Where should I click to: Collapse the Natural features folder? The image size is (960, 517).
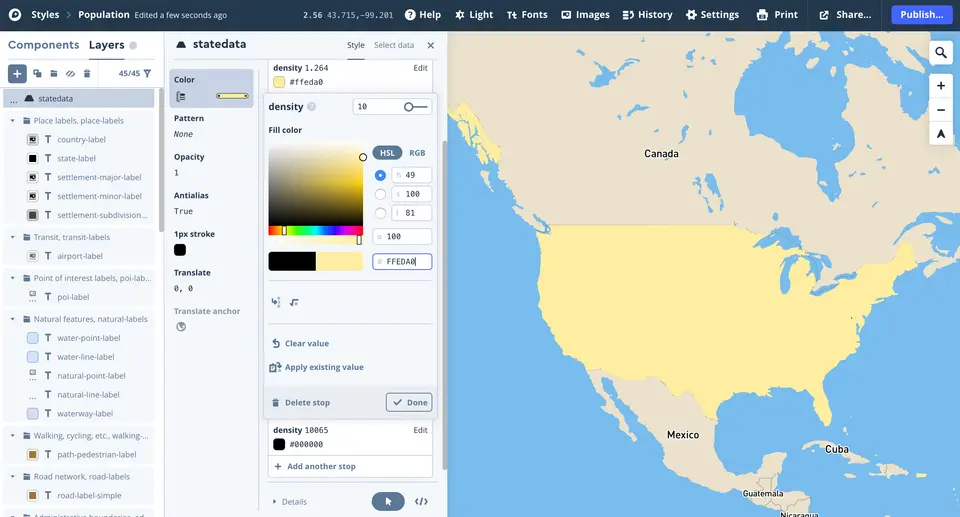coord(13,319)
